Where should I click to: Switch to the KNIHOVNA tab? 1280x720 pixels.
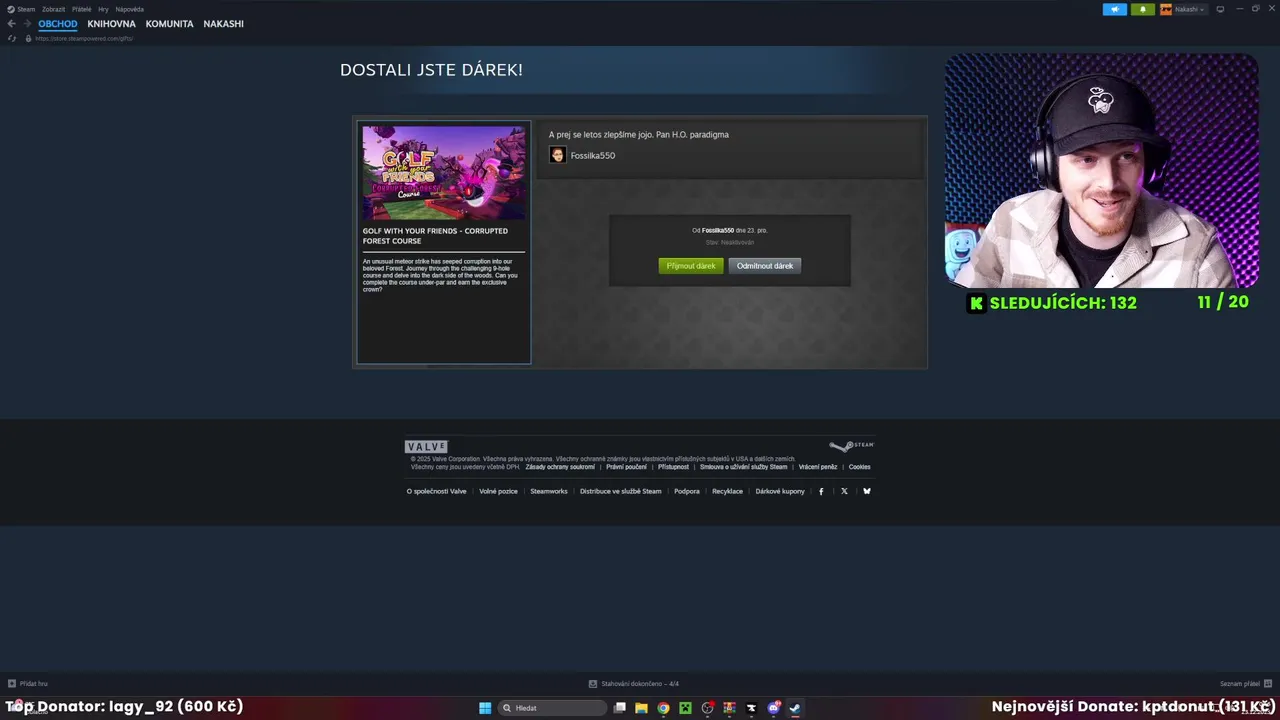(x=111, y=24)
